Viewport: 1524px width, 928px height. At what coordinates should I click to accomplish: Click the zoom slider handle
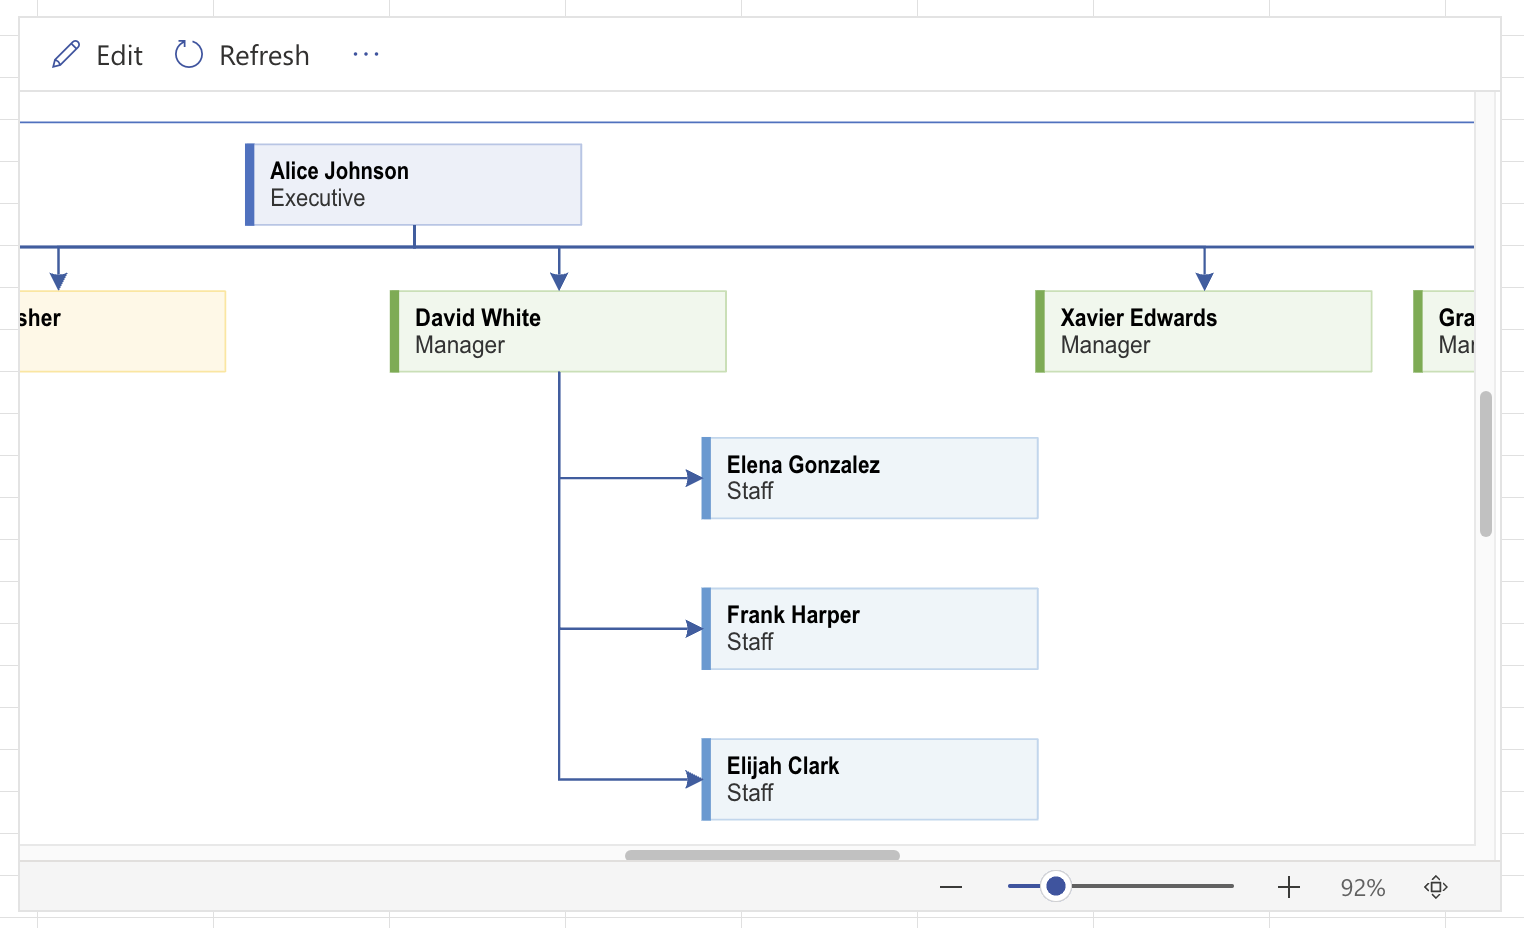(1055, 886)
